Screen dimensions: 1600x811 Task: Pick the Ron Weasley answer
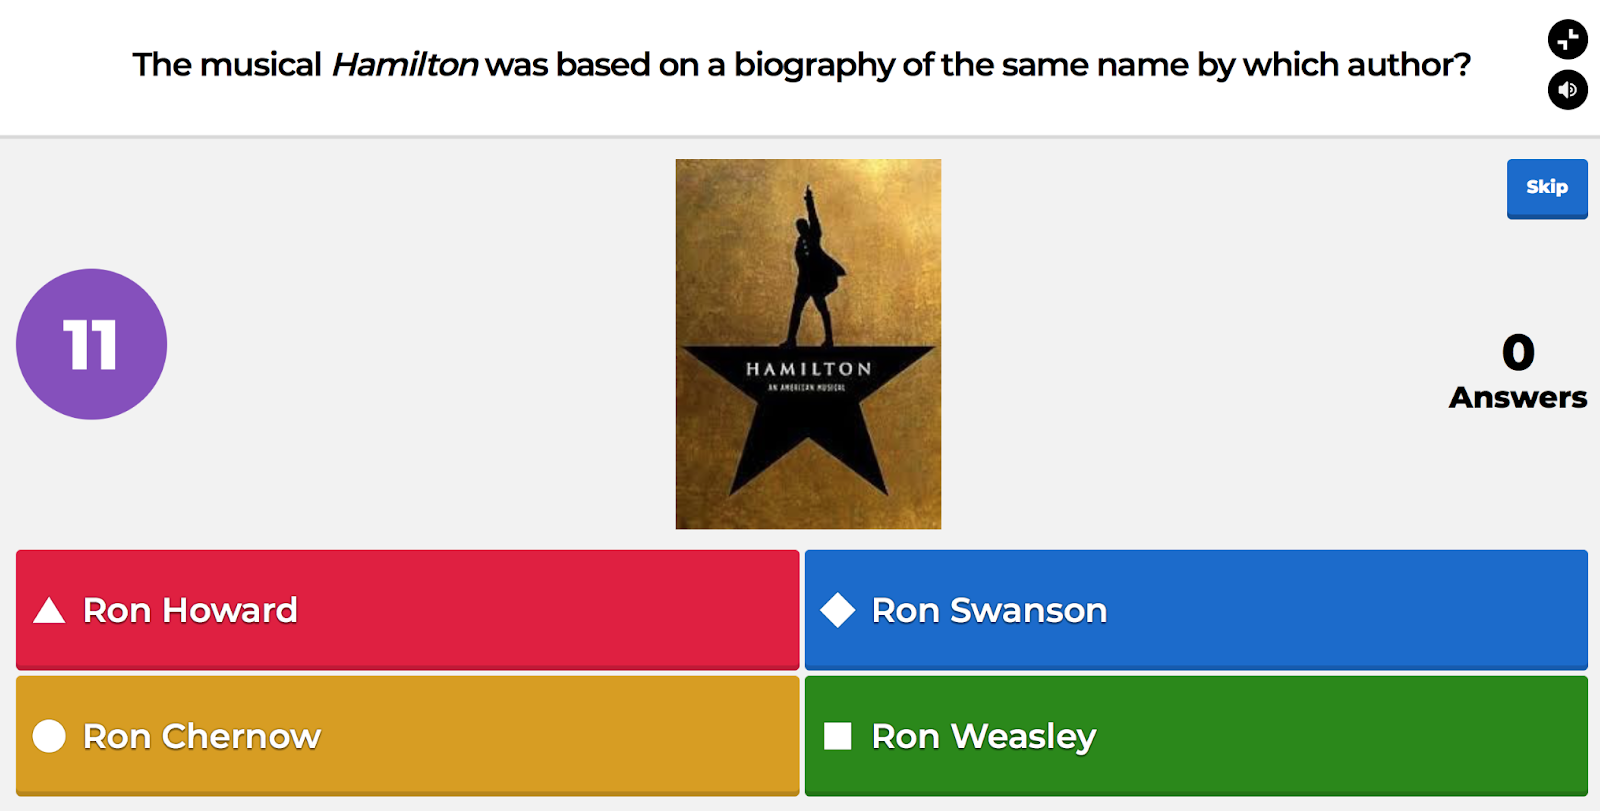click(x=1196, y=736)
